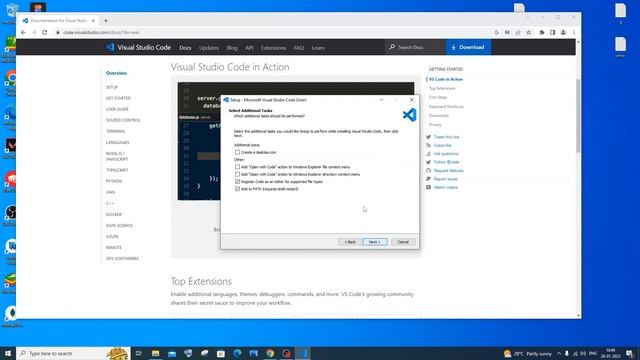The width and height of the screenshot is (640, 360).
Task: Open Learn in the site navbar
Action: click(318, 48)
